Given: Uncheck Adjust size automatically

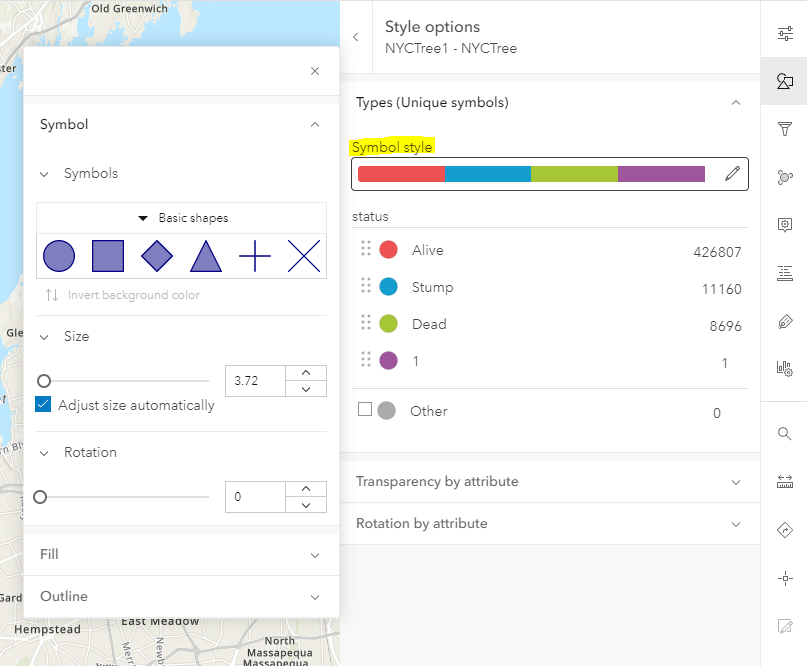Looking at the screenshot, I should (42, 405).
